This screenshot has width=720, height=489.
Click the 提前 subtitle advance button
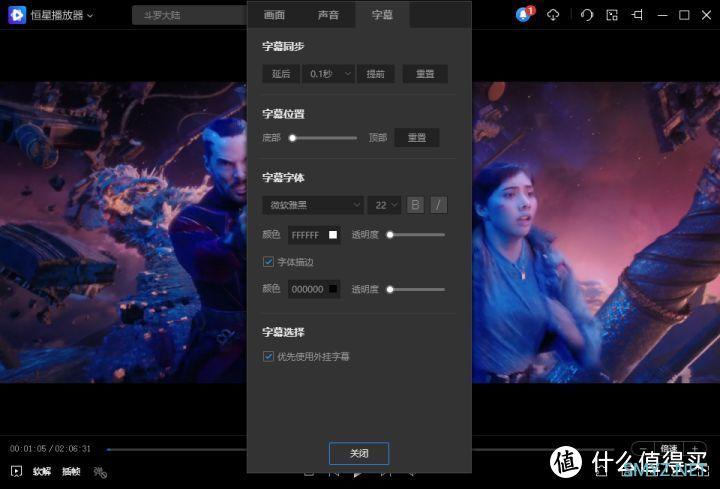[376, 74]
